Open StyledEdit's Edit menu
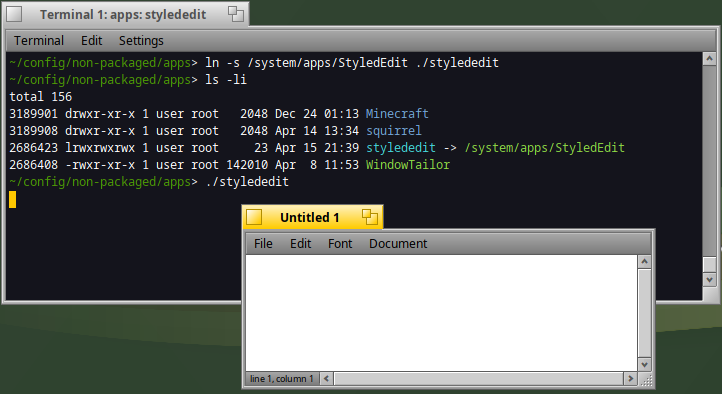The image size is (722, 394). click(x=300, y=243)
